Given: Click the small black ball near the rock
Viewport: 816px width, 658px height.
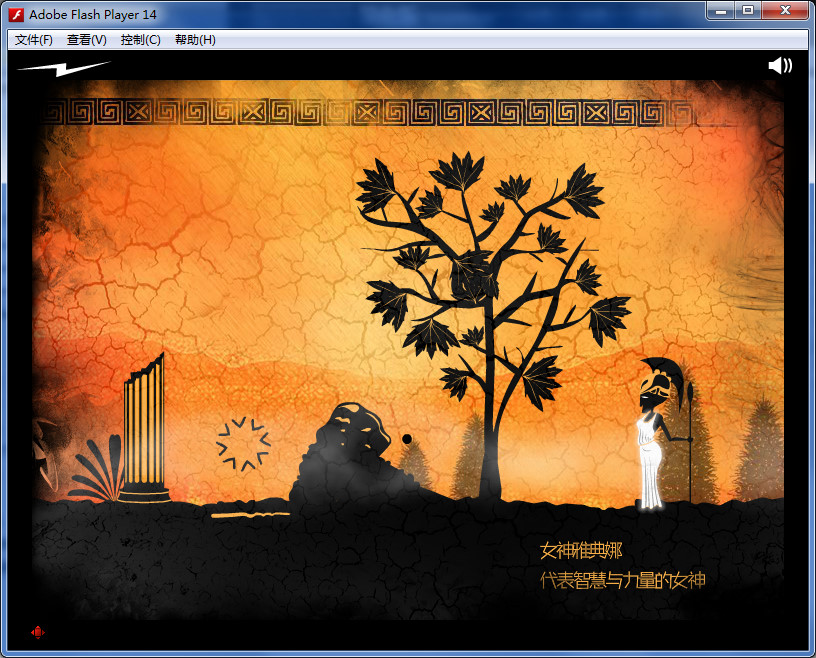Looking at the screenshot, I should 407,439.
